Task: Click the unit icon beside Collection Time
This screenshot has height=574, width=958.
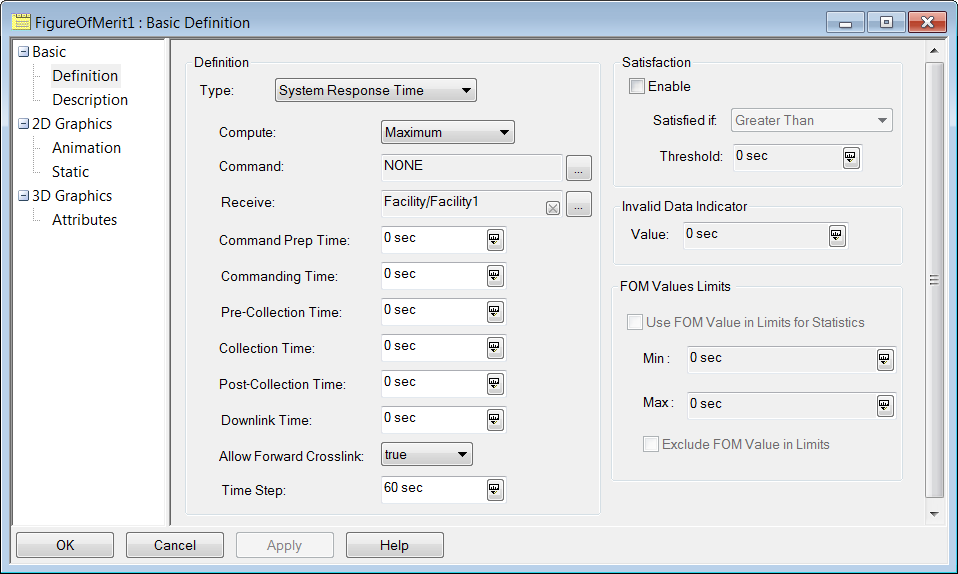Action: (x=495, y=348)
